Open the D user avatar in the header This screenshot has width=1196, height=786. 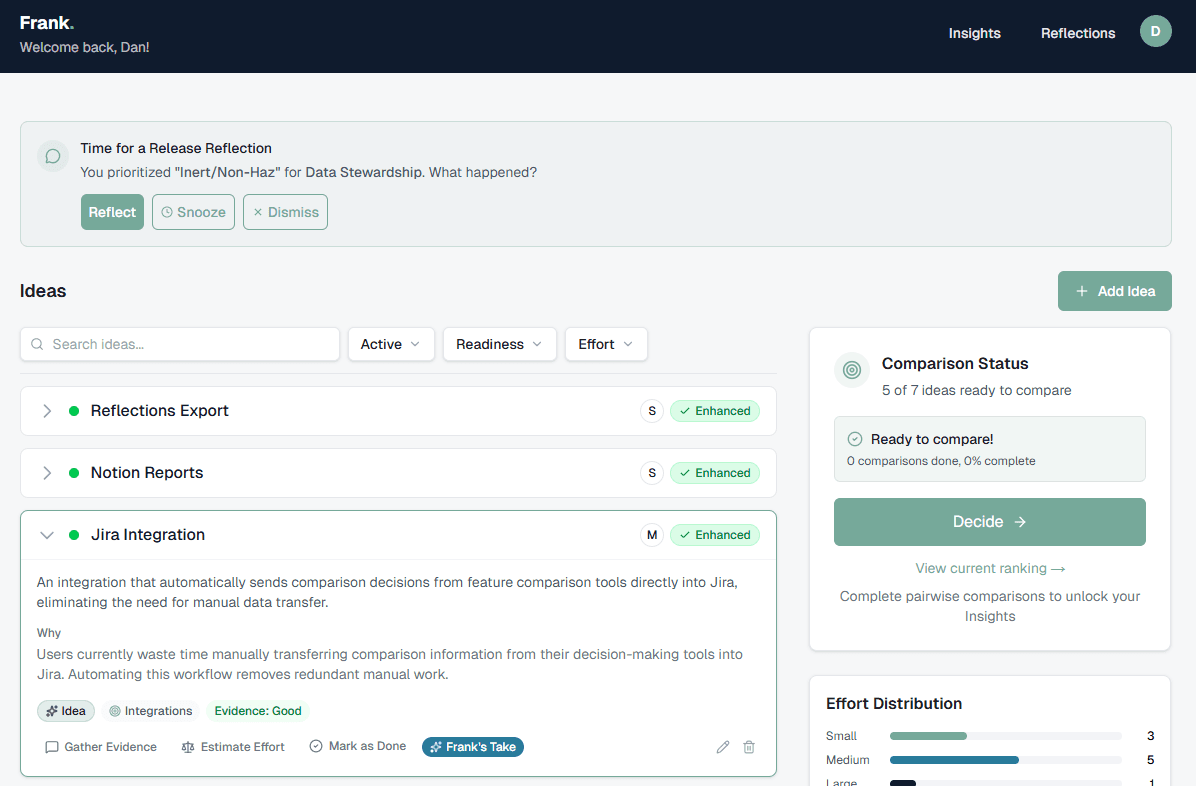click(x=1155, y=31)
